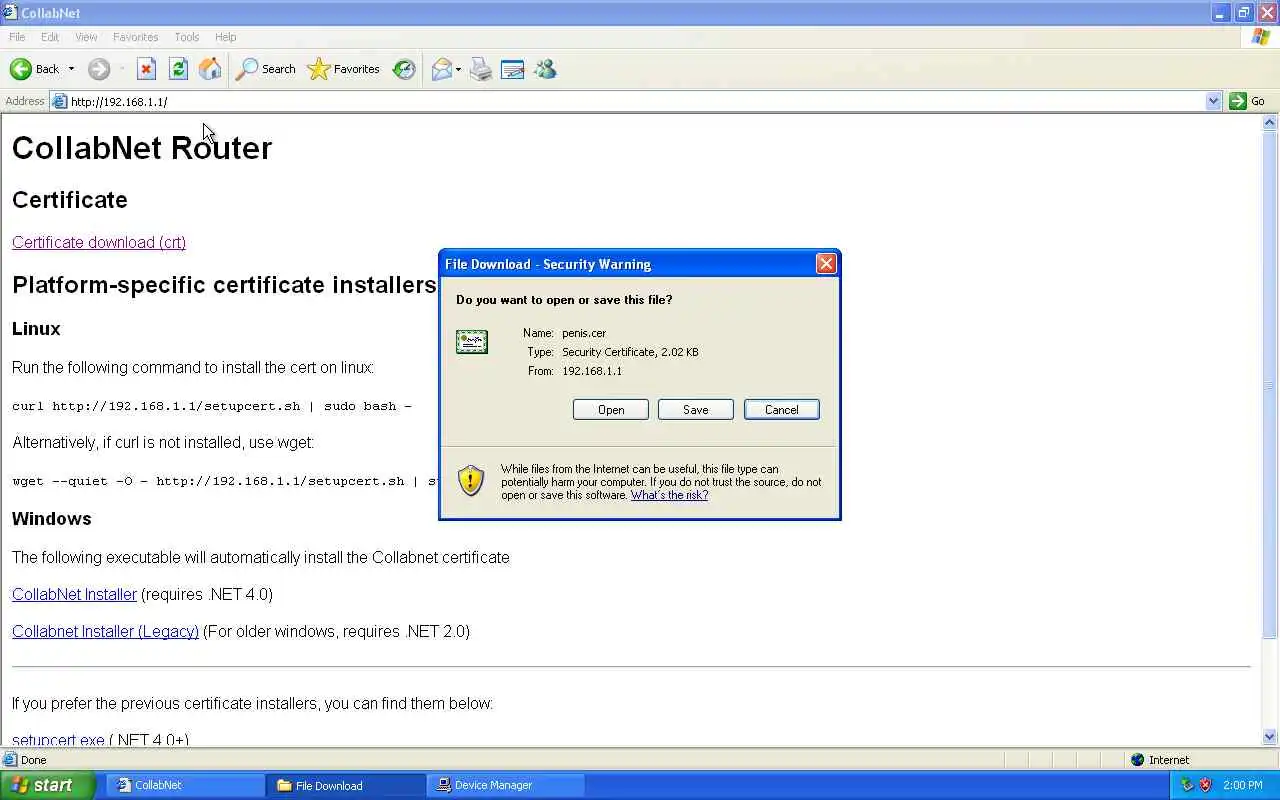Viewport: 1280px width, 800px height.
Task: Click the IE page icon in address bar
Action: (x=59, y=101)
